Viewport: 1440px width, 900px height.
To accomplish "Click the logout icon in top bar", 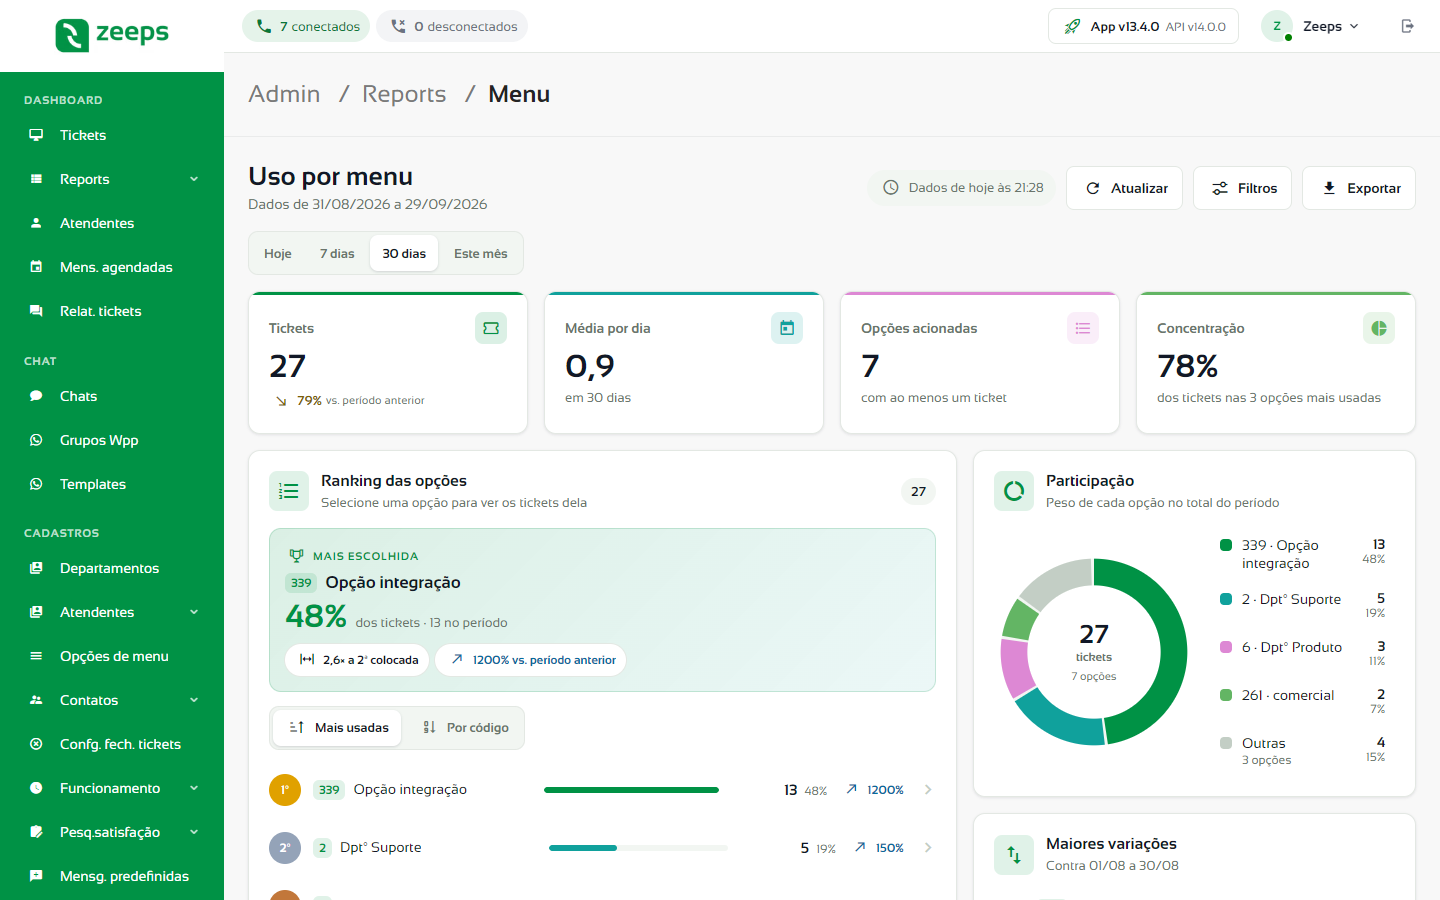I will [x=1408, y=26].
